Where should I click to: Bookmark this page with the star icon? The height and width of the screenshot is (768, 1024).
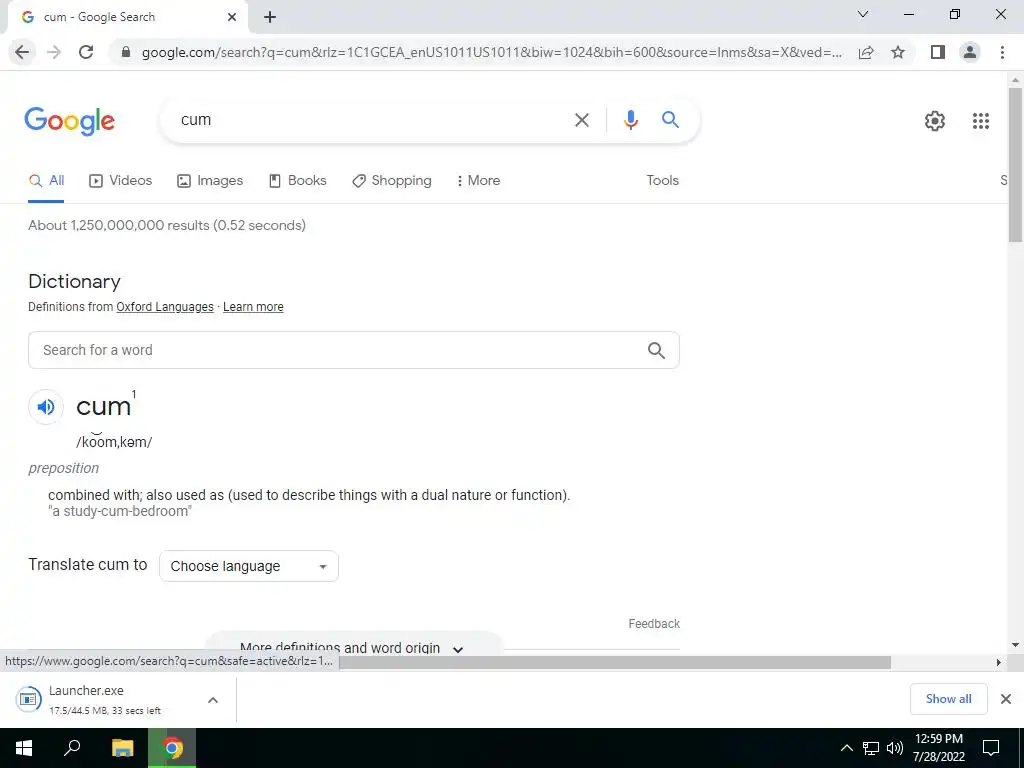898,52
